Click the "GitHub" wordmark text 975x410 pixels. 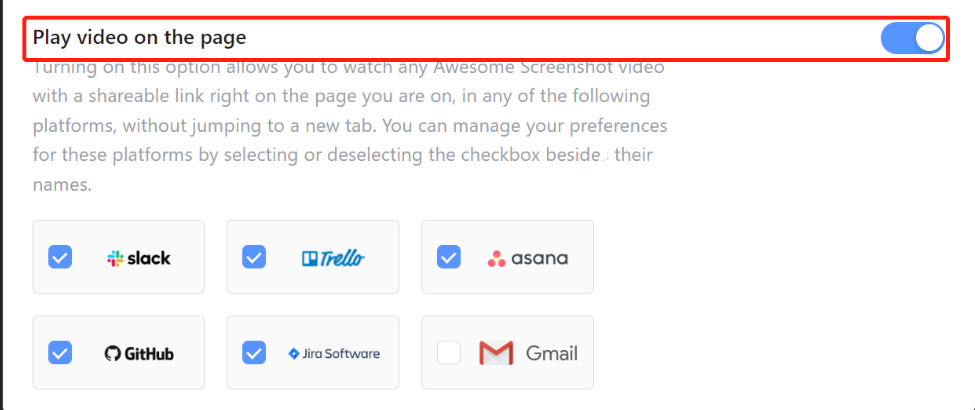[149, 354]
